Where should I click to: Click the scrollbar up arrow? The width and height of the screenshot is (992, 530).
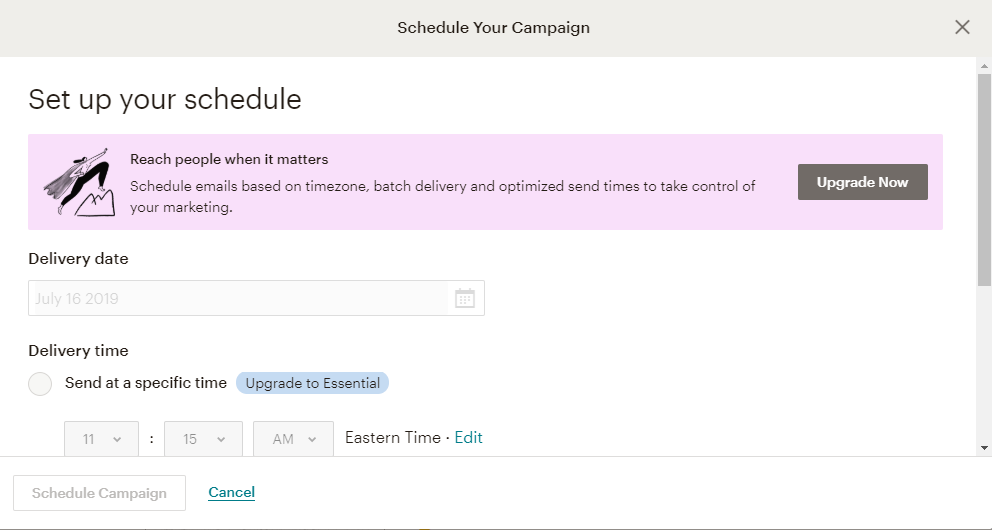(984, 65)
